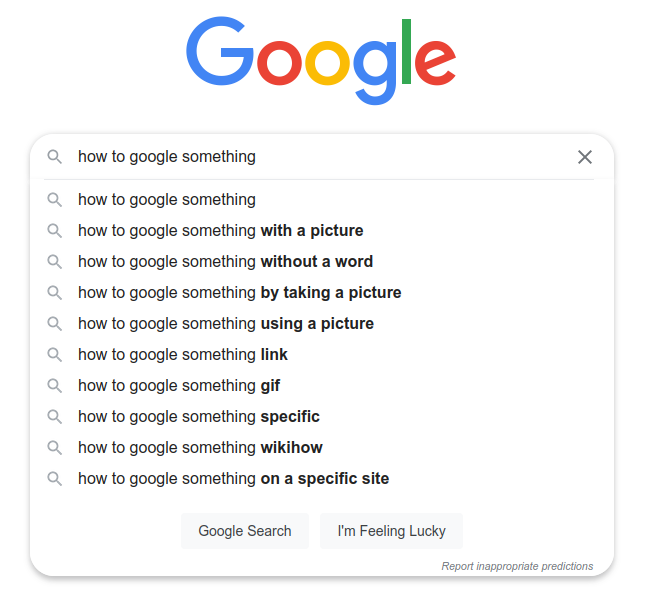
Task: Click the magnifier icon beside 'with a picture' suggestion
Action: point(54,230)
